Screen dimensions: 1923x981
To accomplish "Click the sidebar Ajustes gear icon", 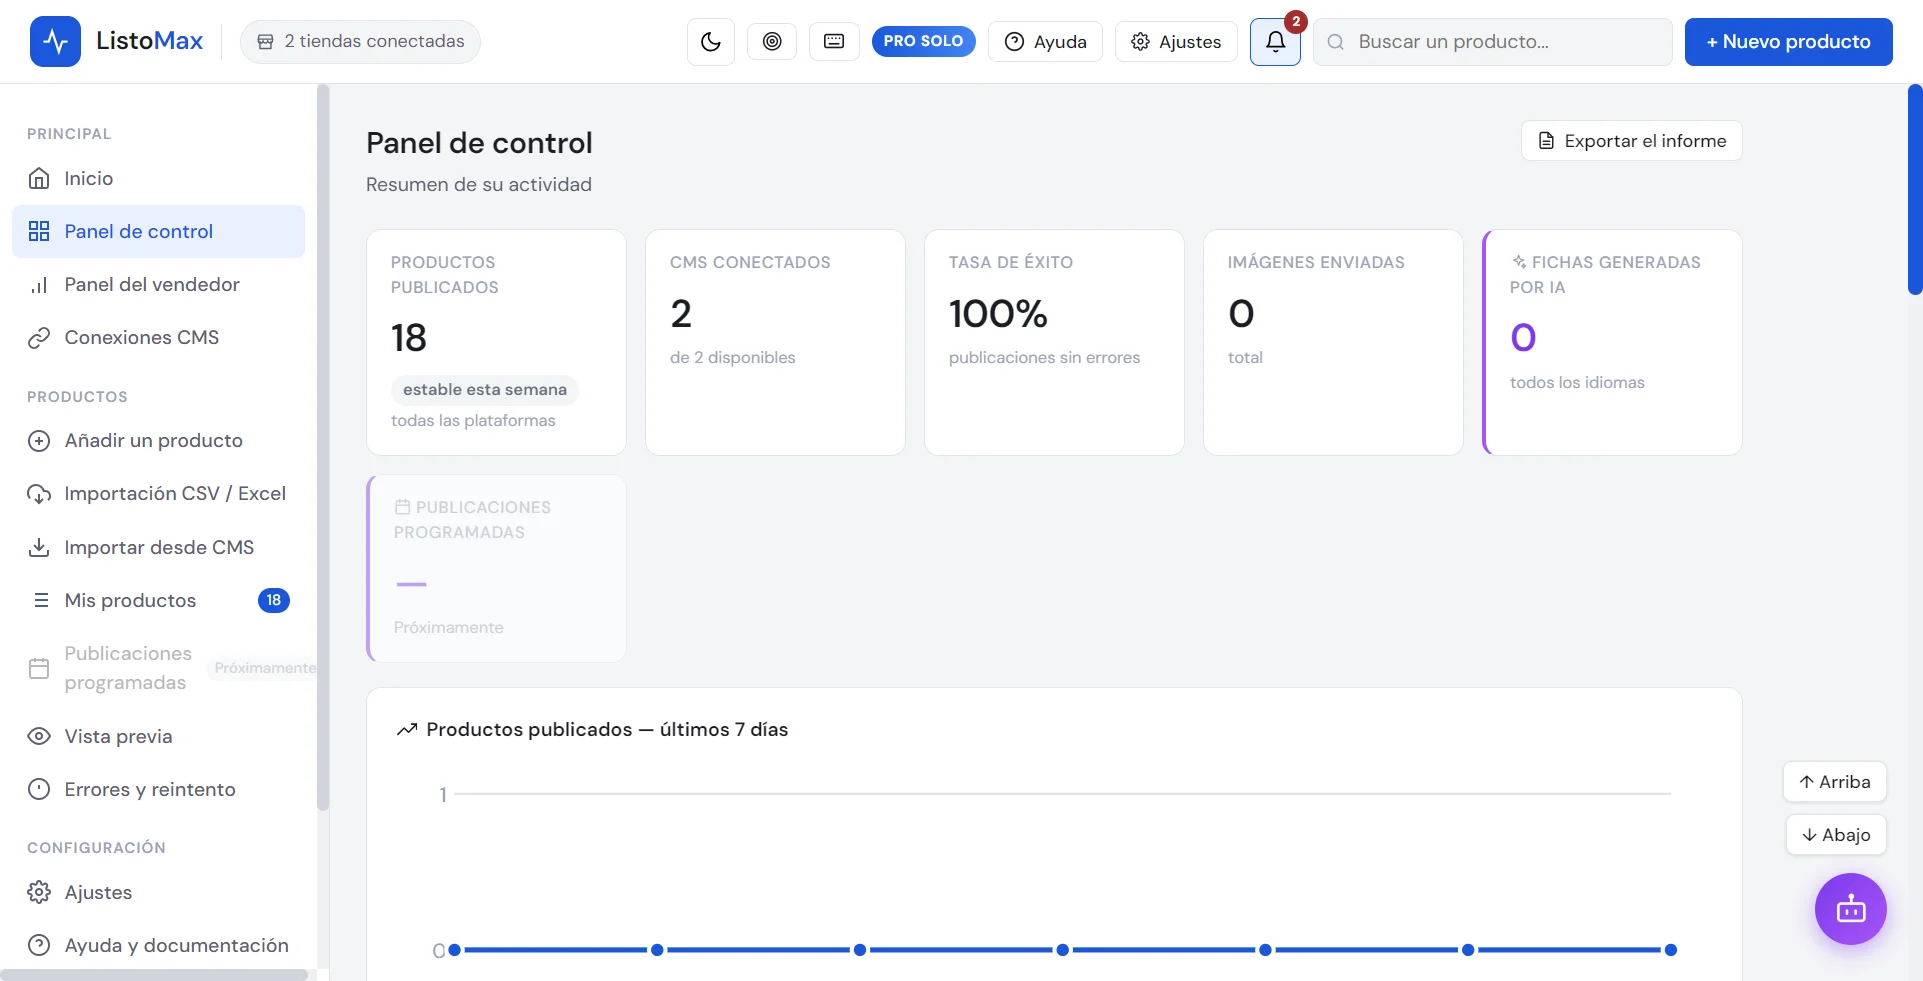I will coord(39,892).
